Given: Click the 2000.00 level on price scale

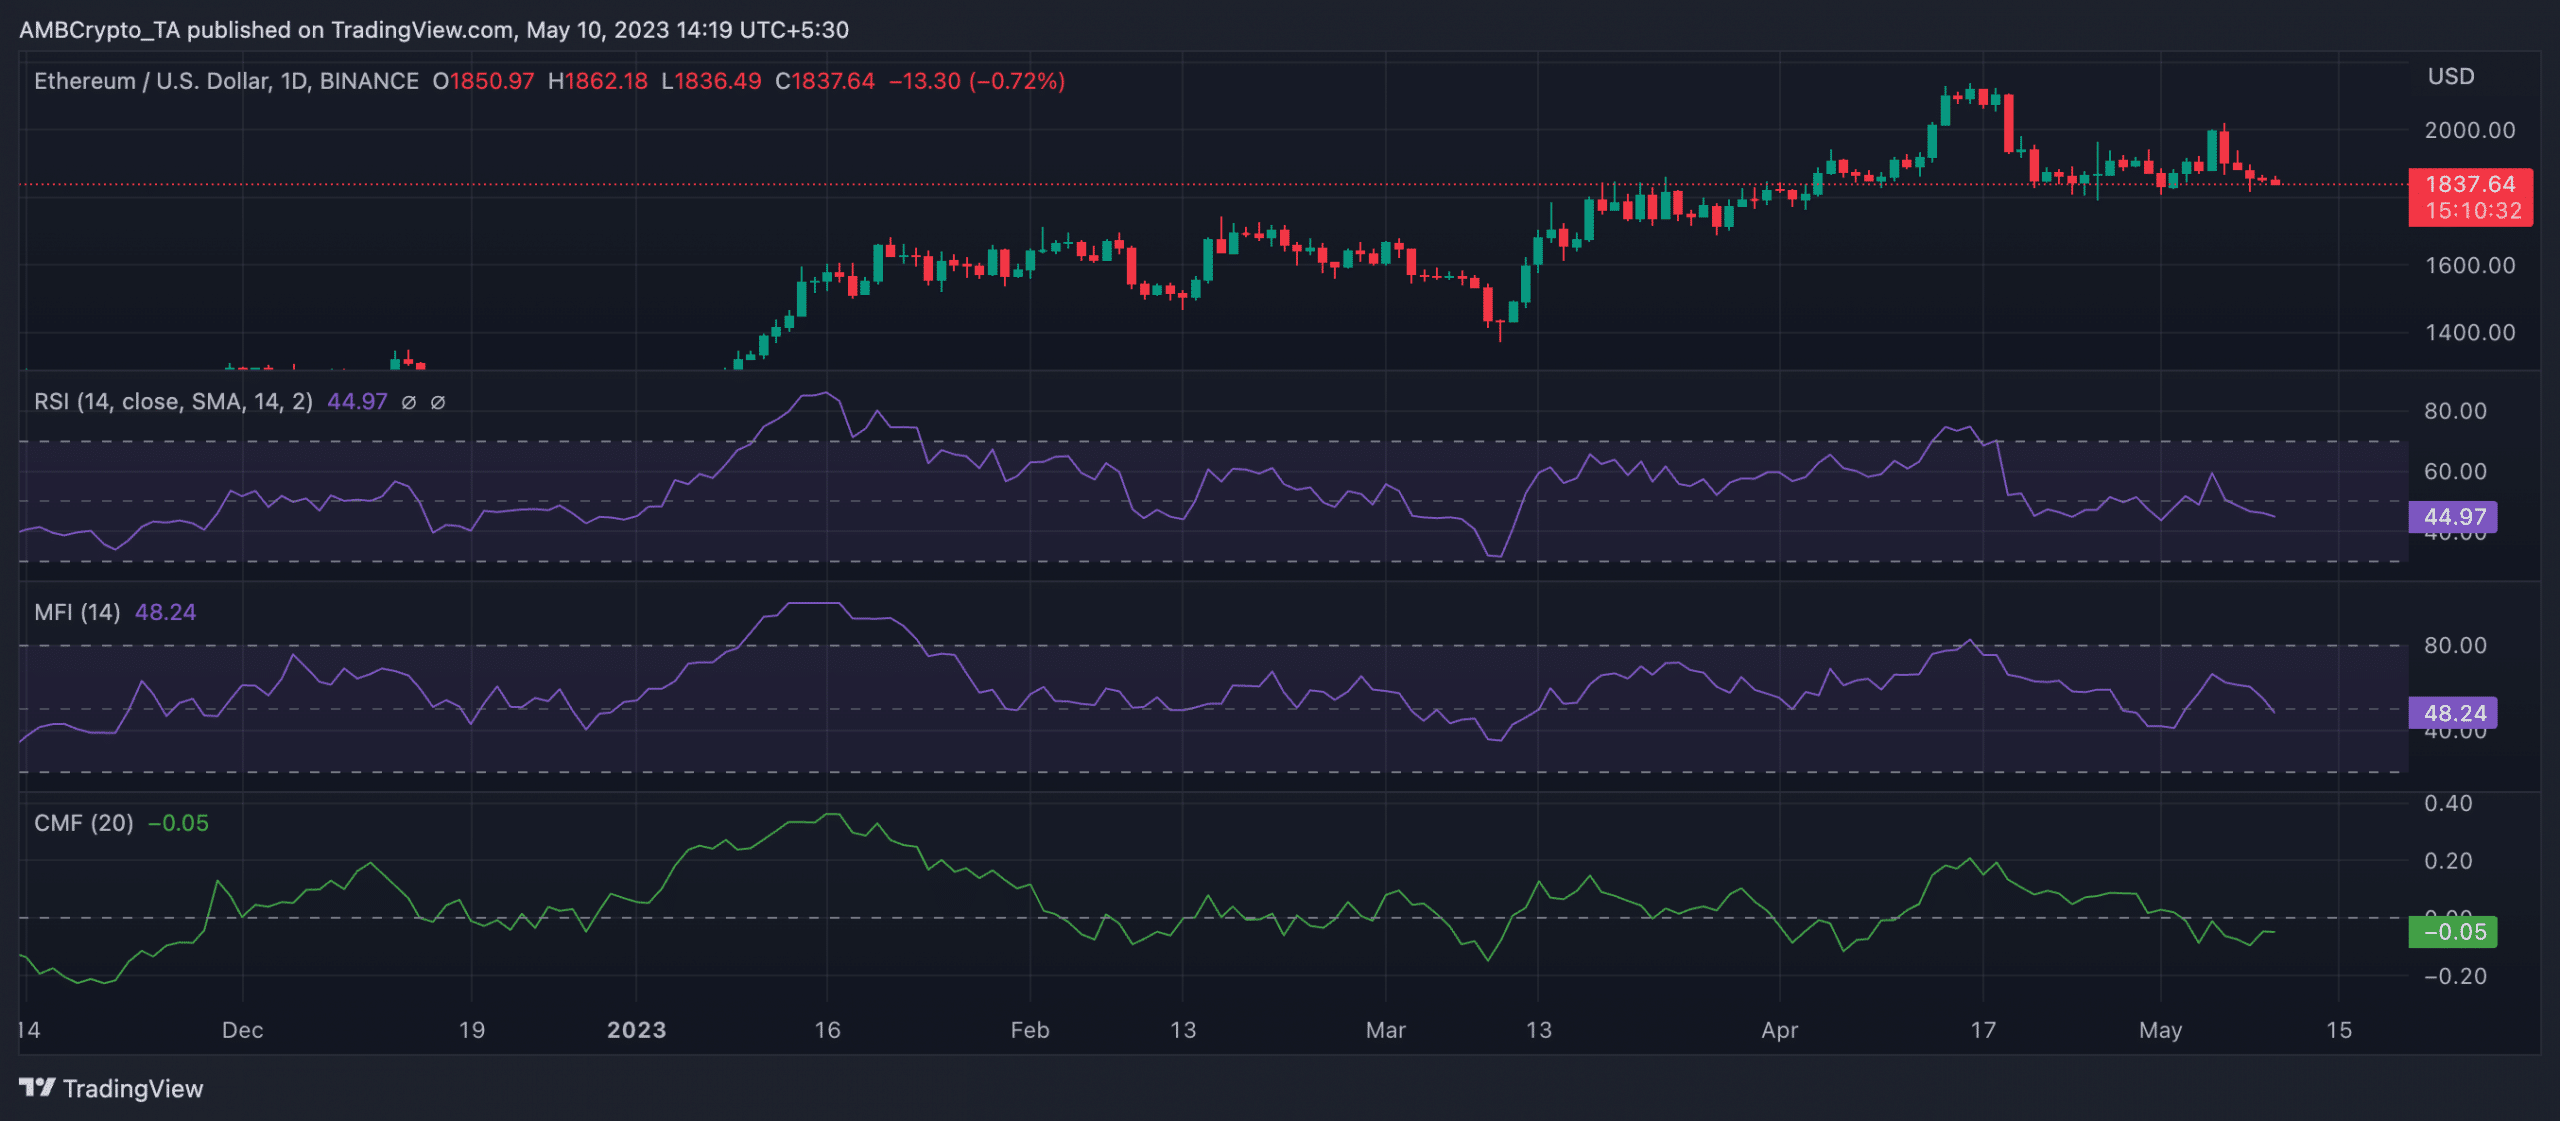Looking at the screenshot, I should tap(2469, 130).
